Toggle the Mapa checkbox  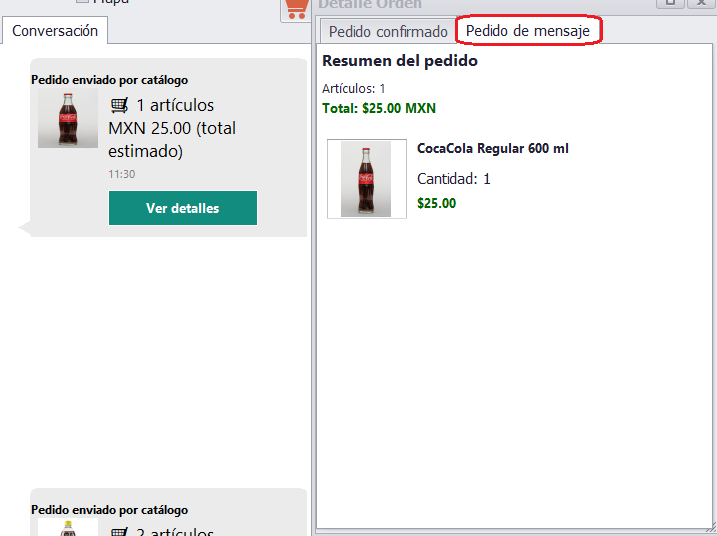point(82,2)
